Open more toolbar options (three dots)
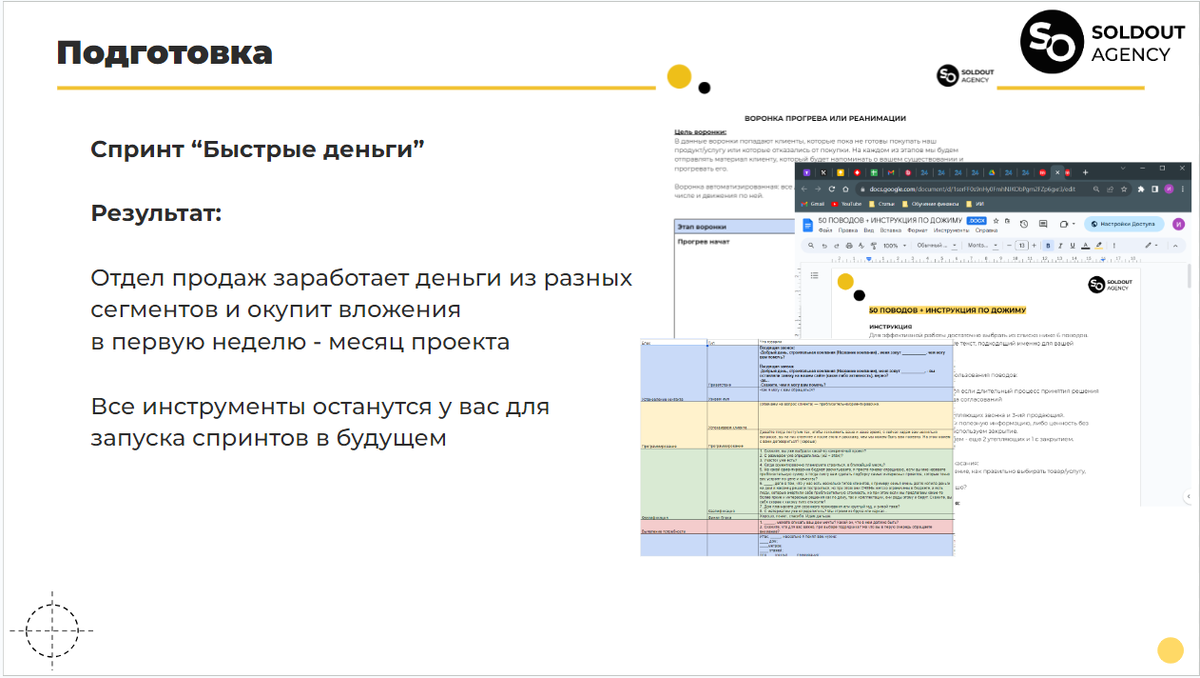Viewport: 1200px width, 678px height. point(1114,245)
